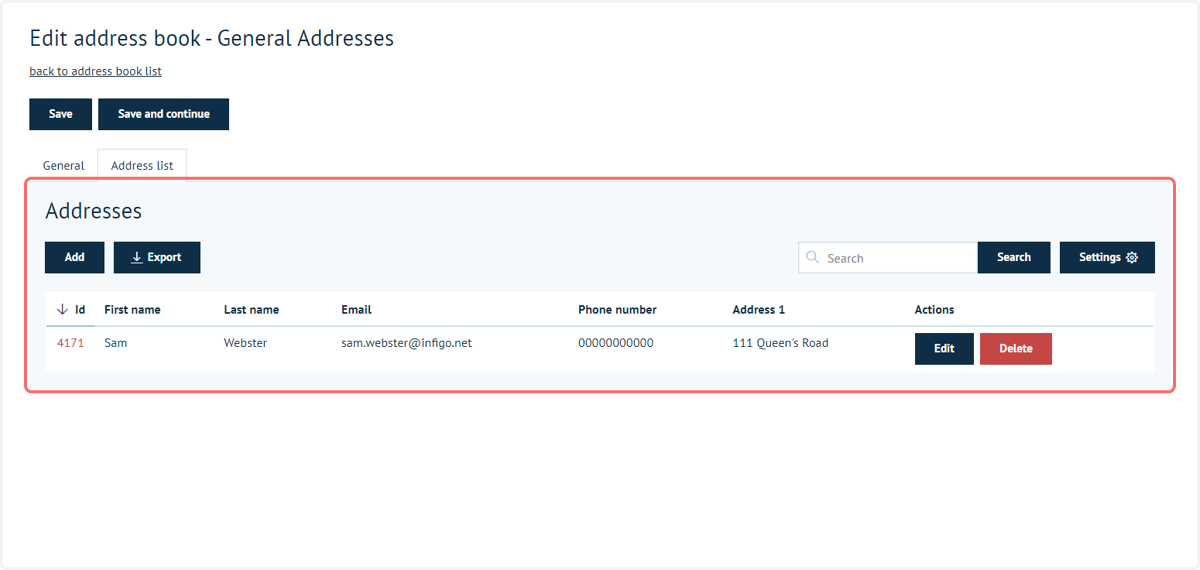Click the Addresses heading
The height and width of the screenshot is (570, 1200).
[94, 211]
